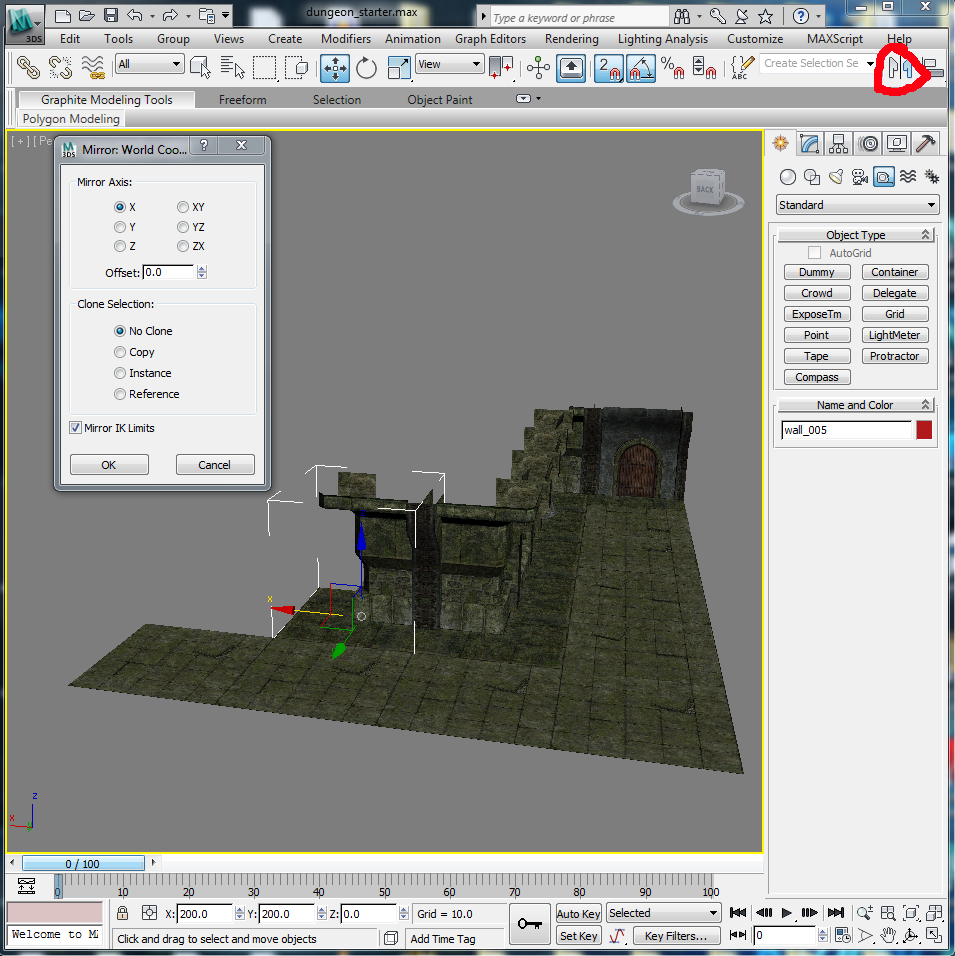Screen dimensions: 955x956
Task: Choose Copy under Clone Selection
Action: 120,352
